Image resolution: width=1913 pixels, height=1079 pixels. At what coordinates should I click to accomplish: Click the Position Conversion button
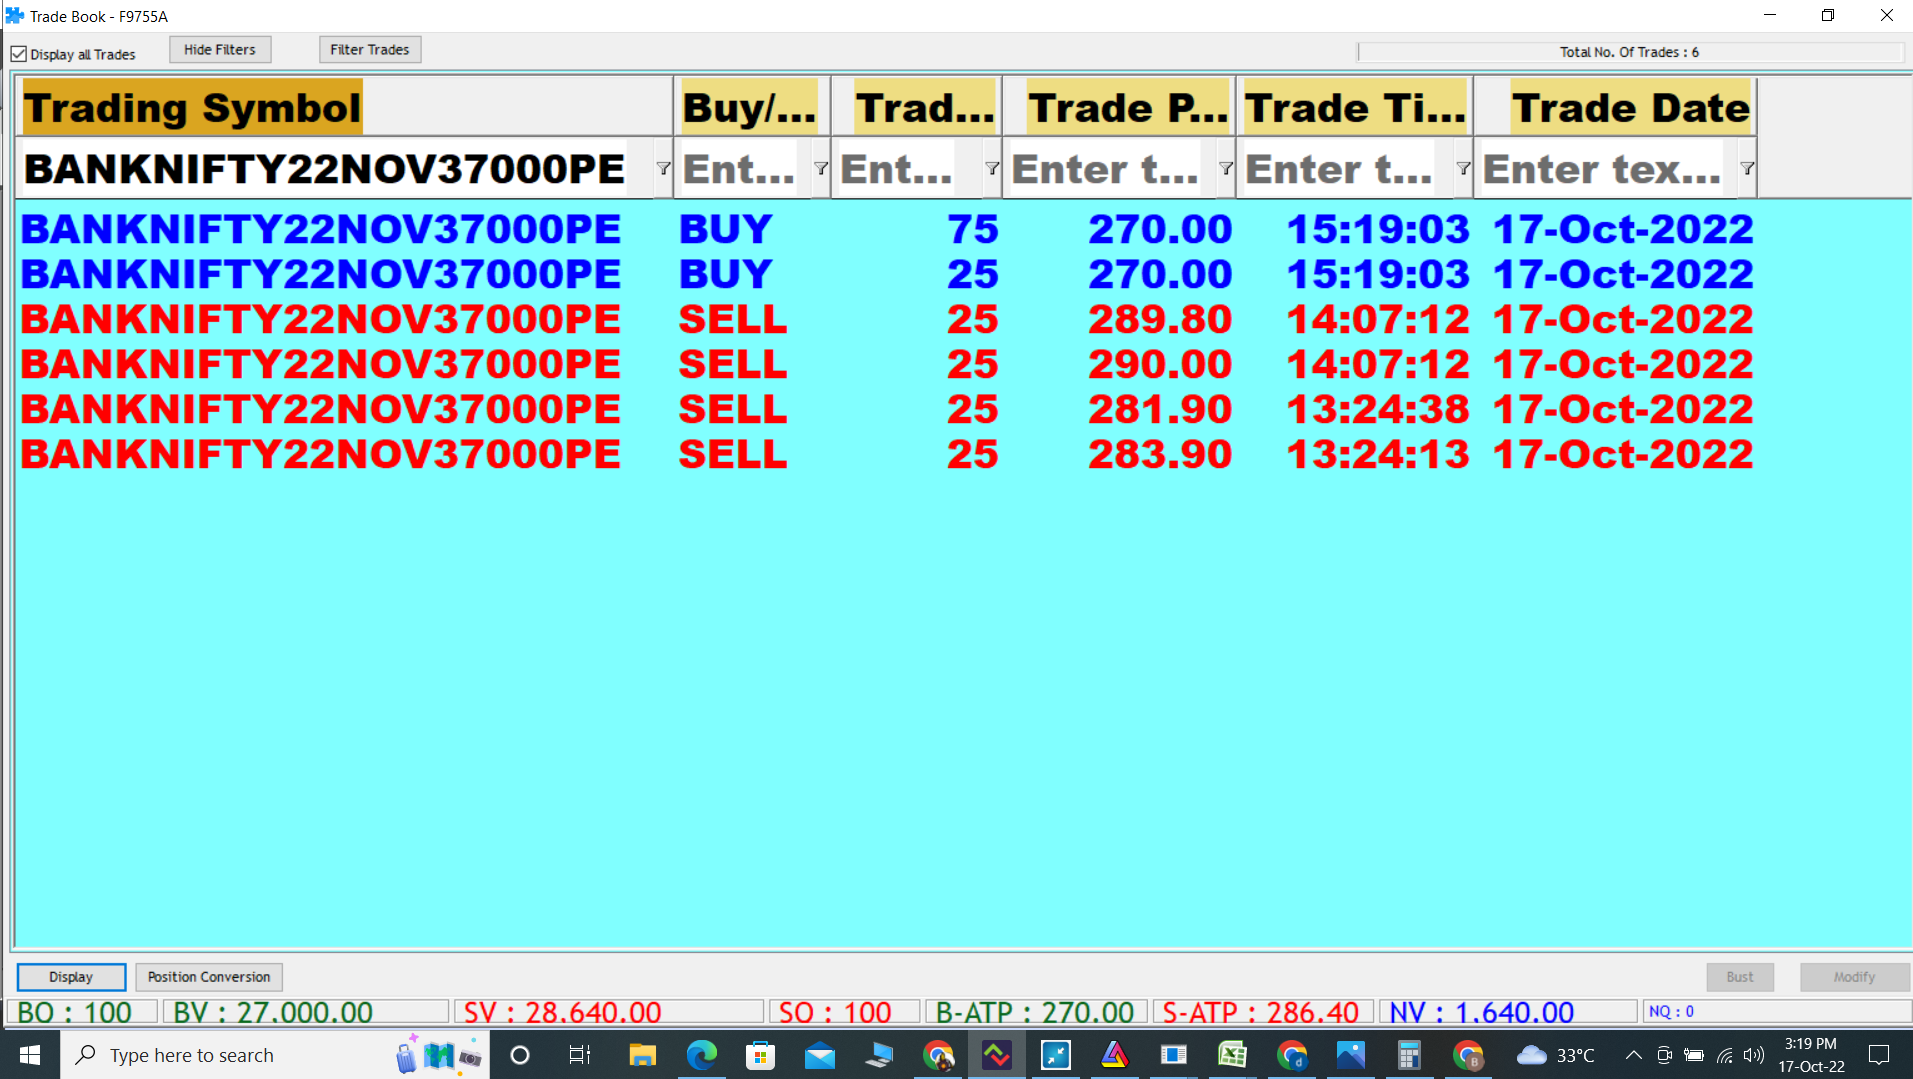[209, 977]
